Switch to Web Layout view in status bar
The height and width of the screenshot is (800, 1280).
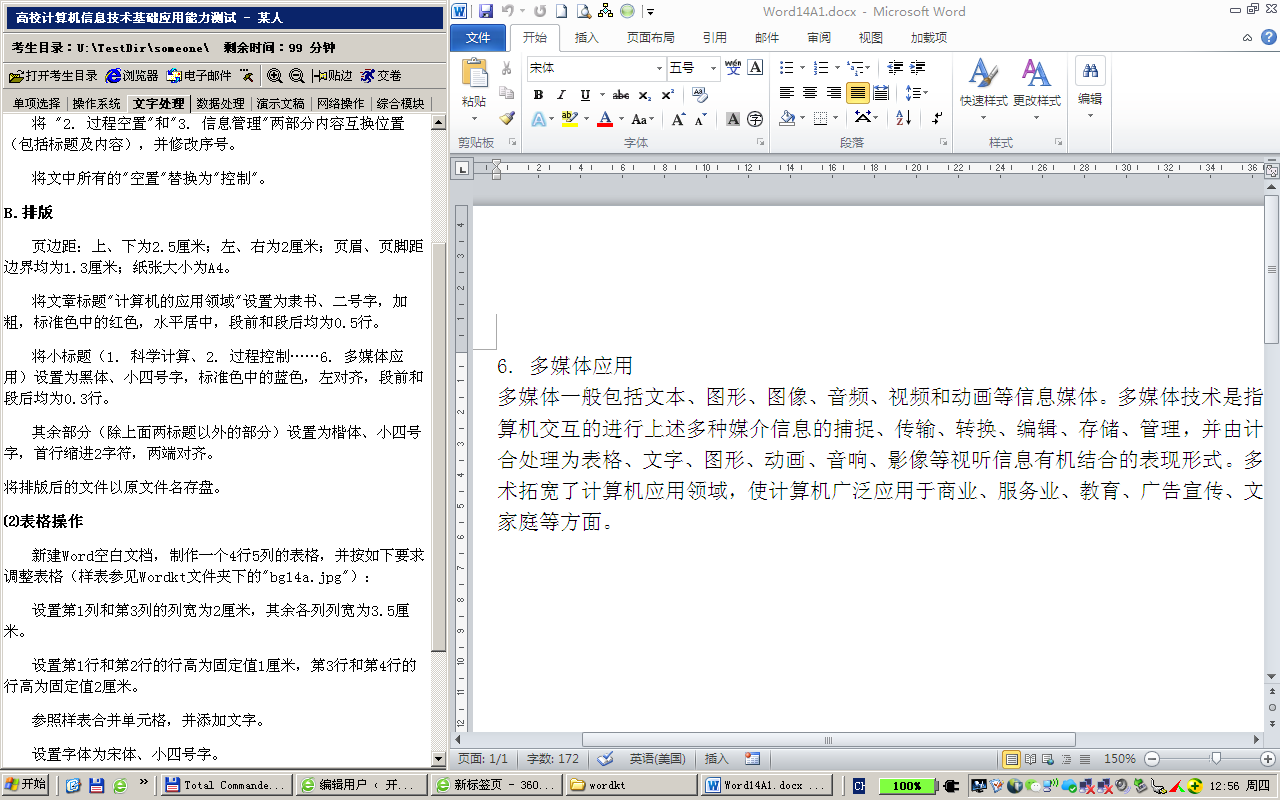coord(1049,759)
